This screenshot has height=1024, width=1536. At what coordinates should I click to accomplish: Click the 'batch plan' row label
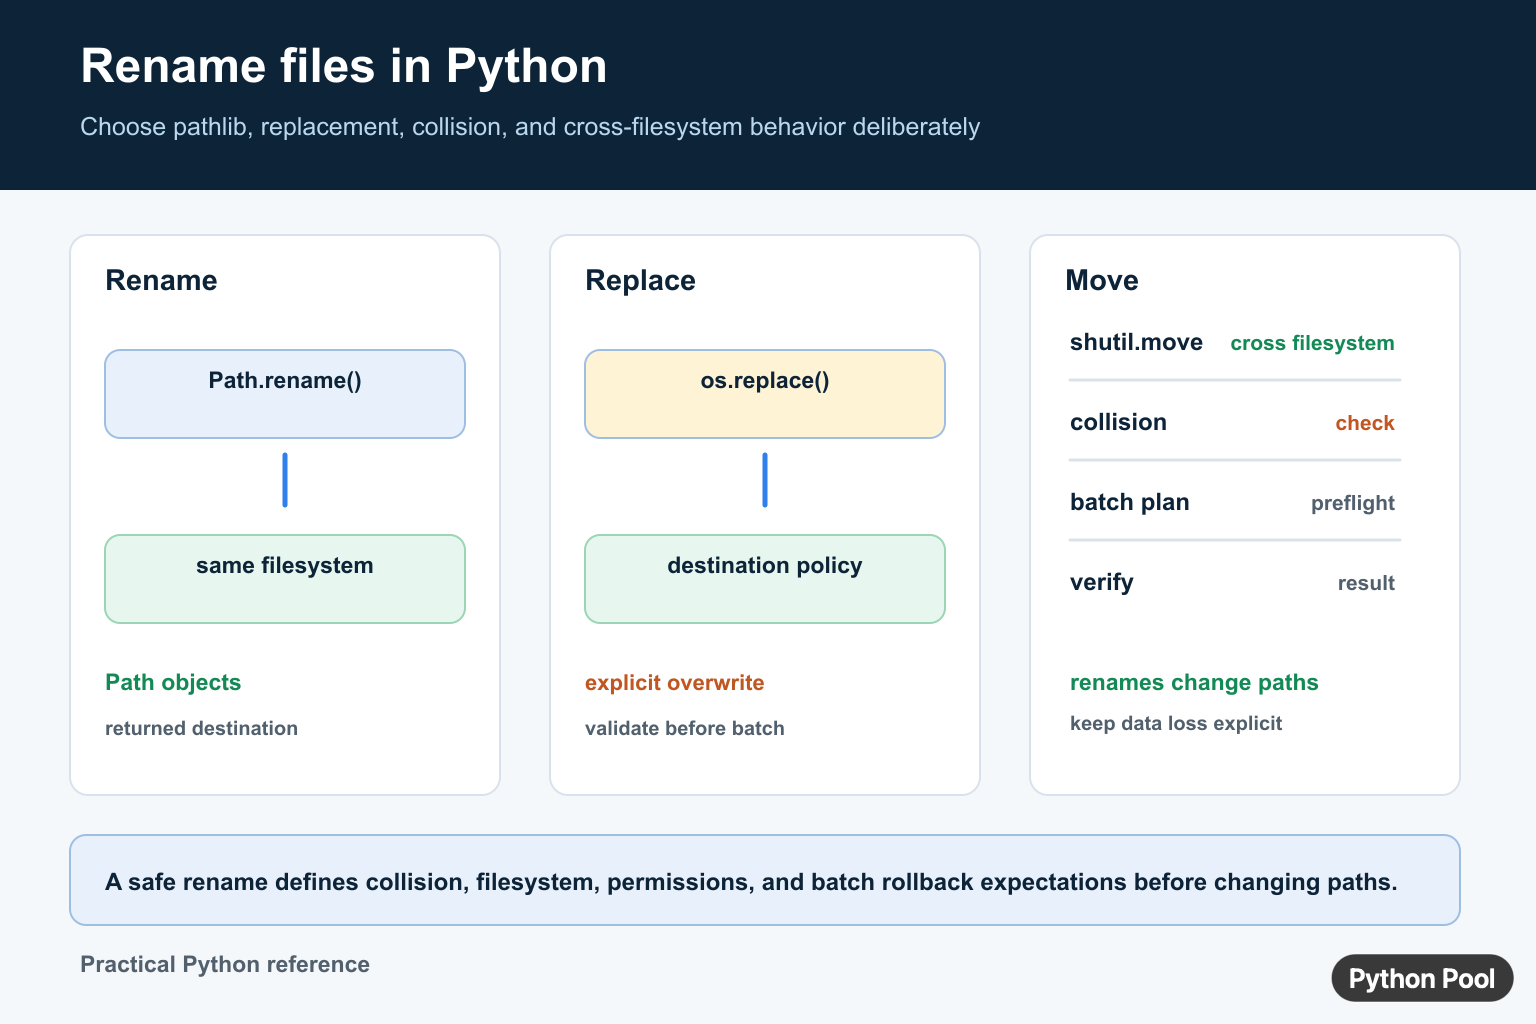click(1129, 502)
